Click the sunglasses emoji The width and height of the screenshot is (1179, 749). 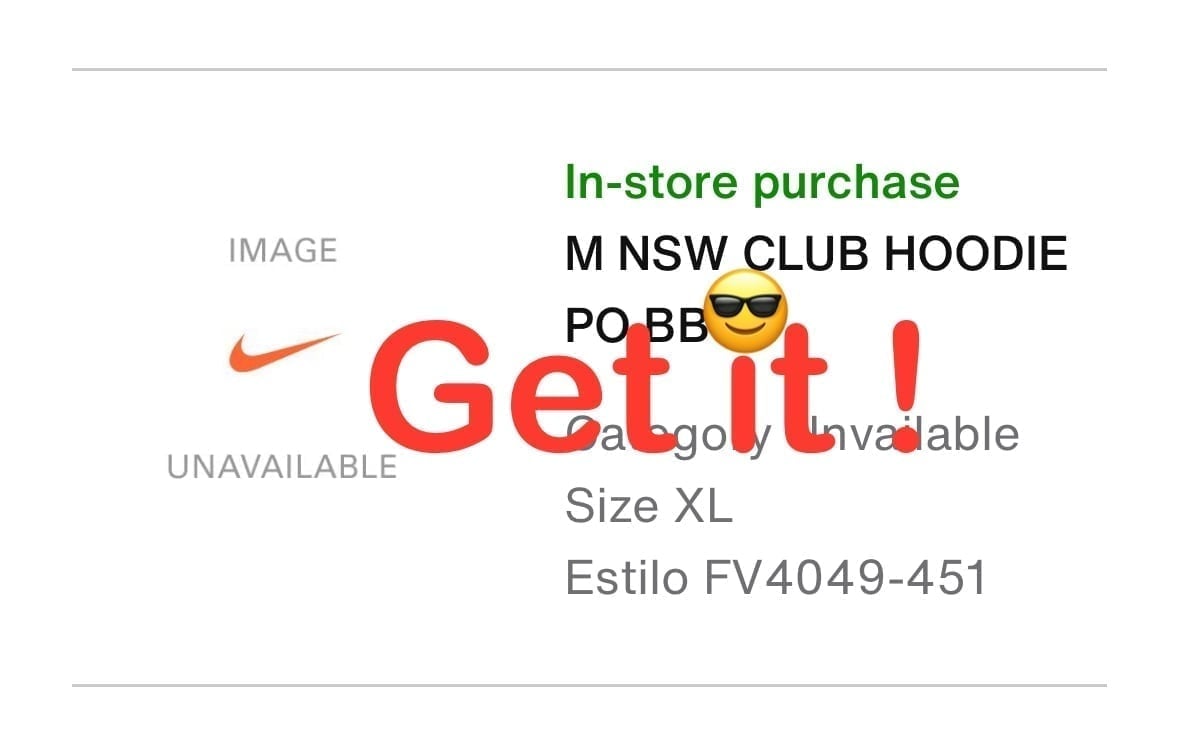coord(746,311)
